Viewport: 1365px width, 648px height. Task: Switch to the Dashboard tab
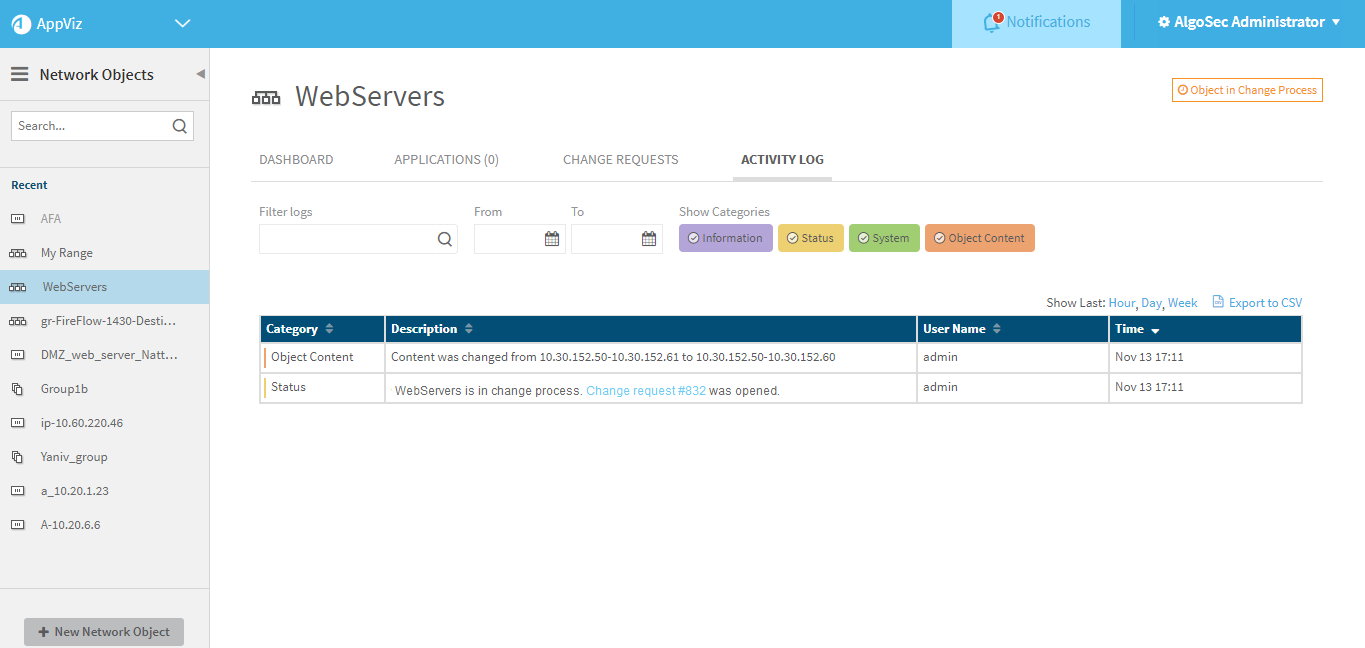296,160
